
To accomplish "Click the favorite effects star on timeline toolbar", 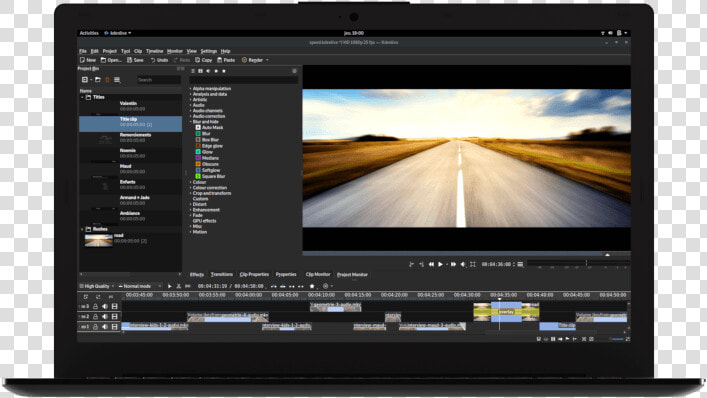I will 312,286.
